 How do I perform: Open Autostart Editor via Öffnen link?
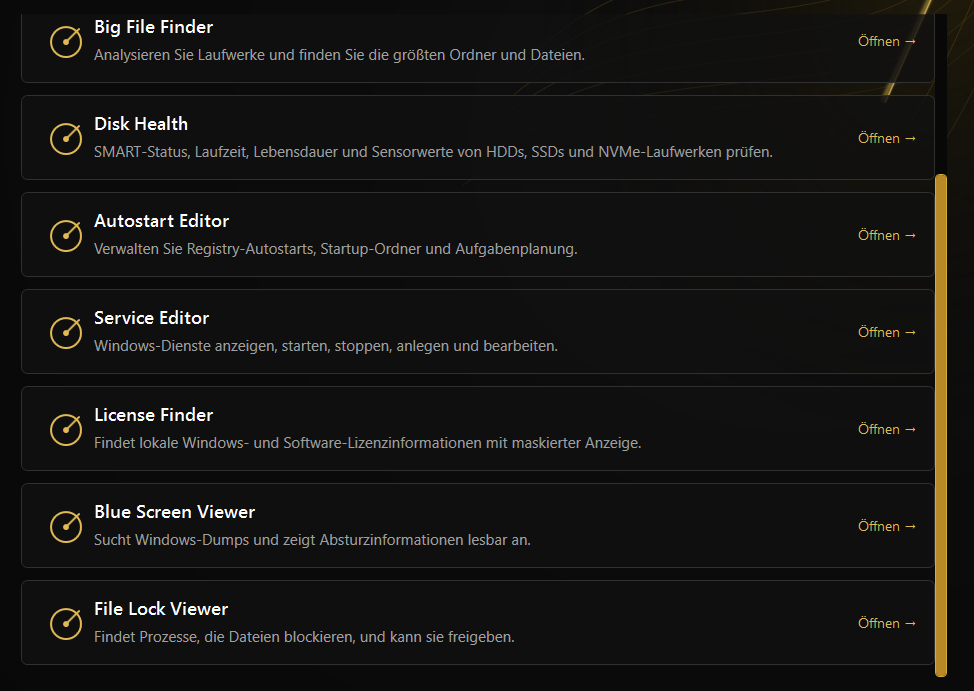(x=886, y=236)
